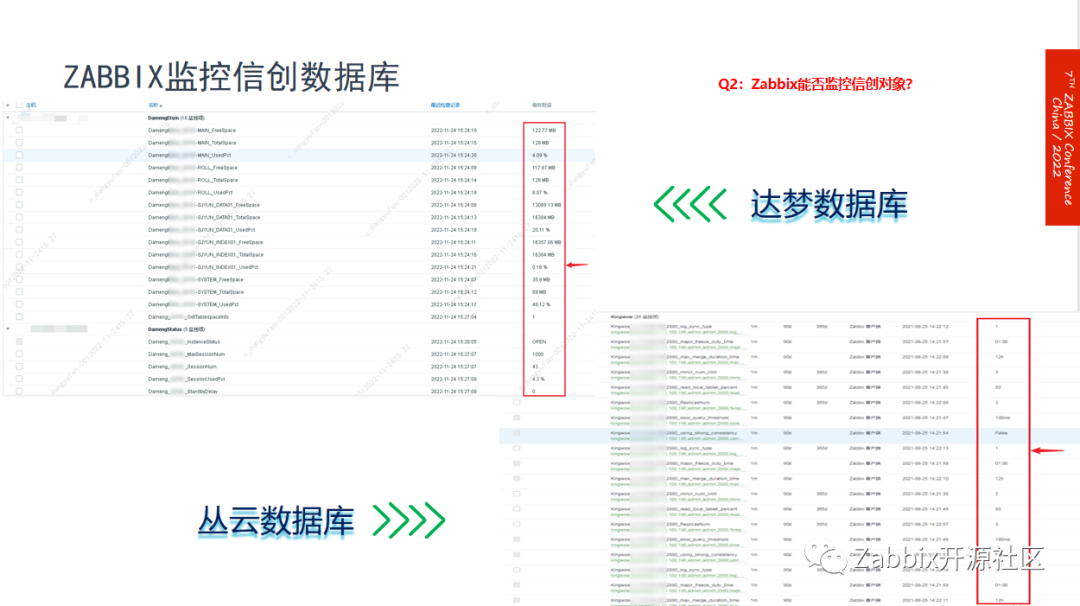Screen dimensions: 1080x606
Task: Sort by the 最近检查记录 column header
Action: coord(445,105)
